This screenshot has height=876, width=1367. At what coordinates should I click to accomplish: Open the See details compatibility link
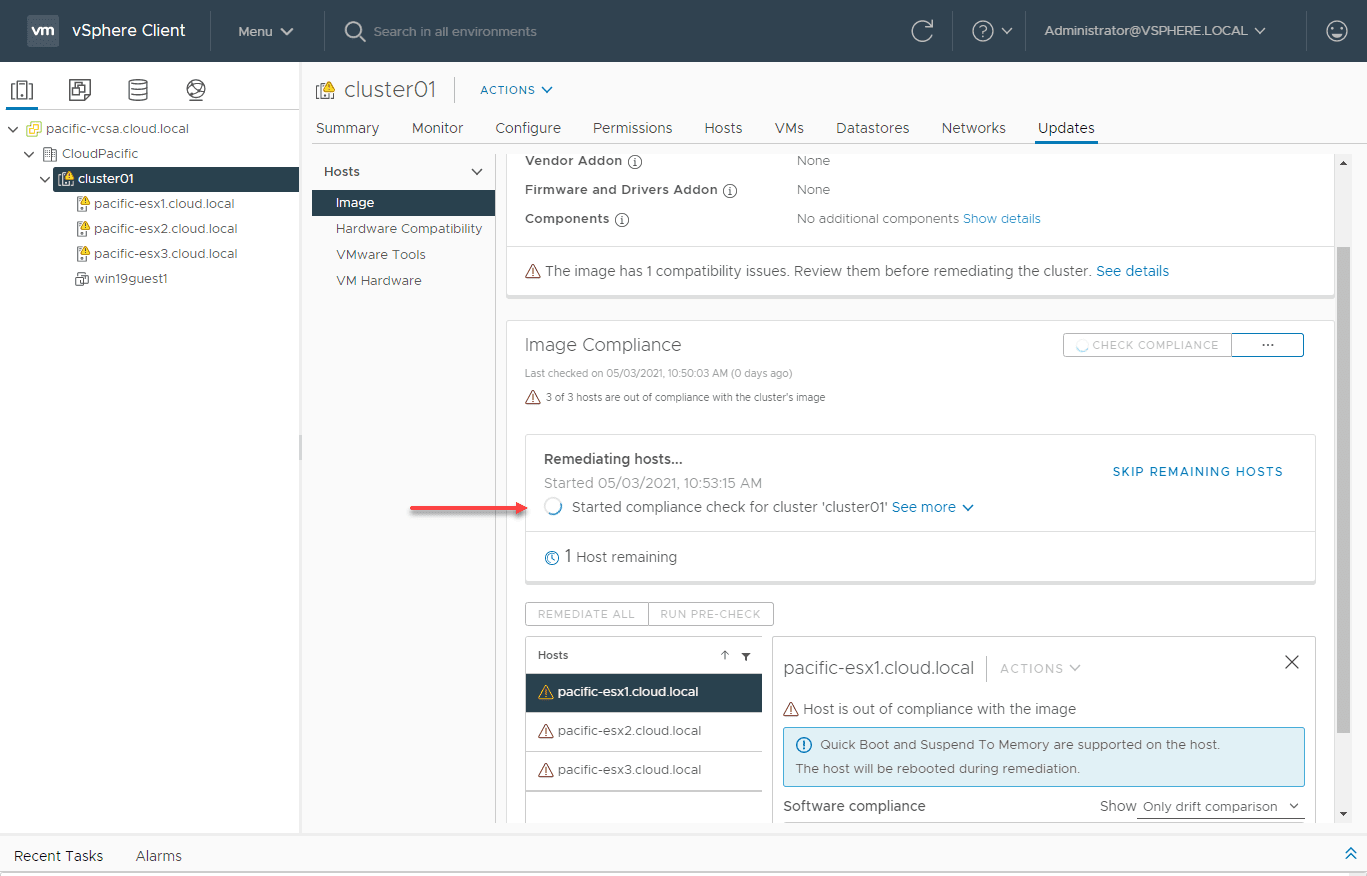(x=1132, y=271)
